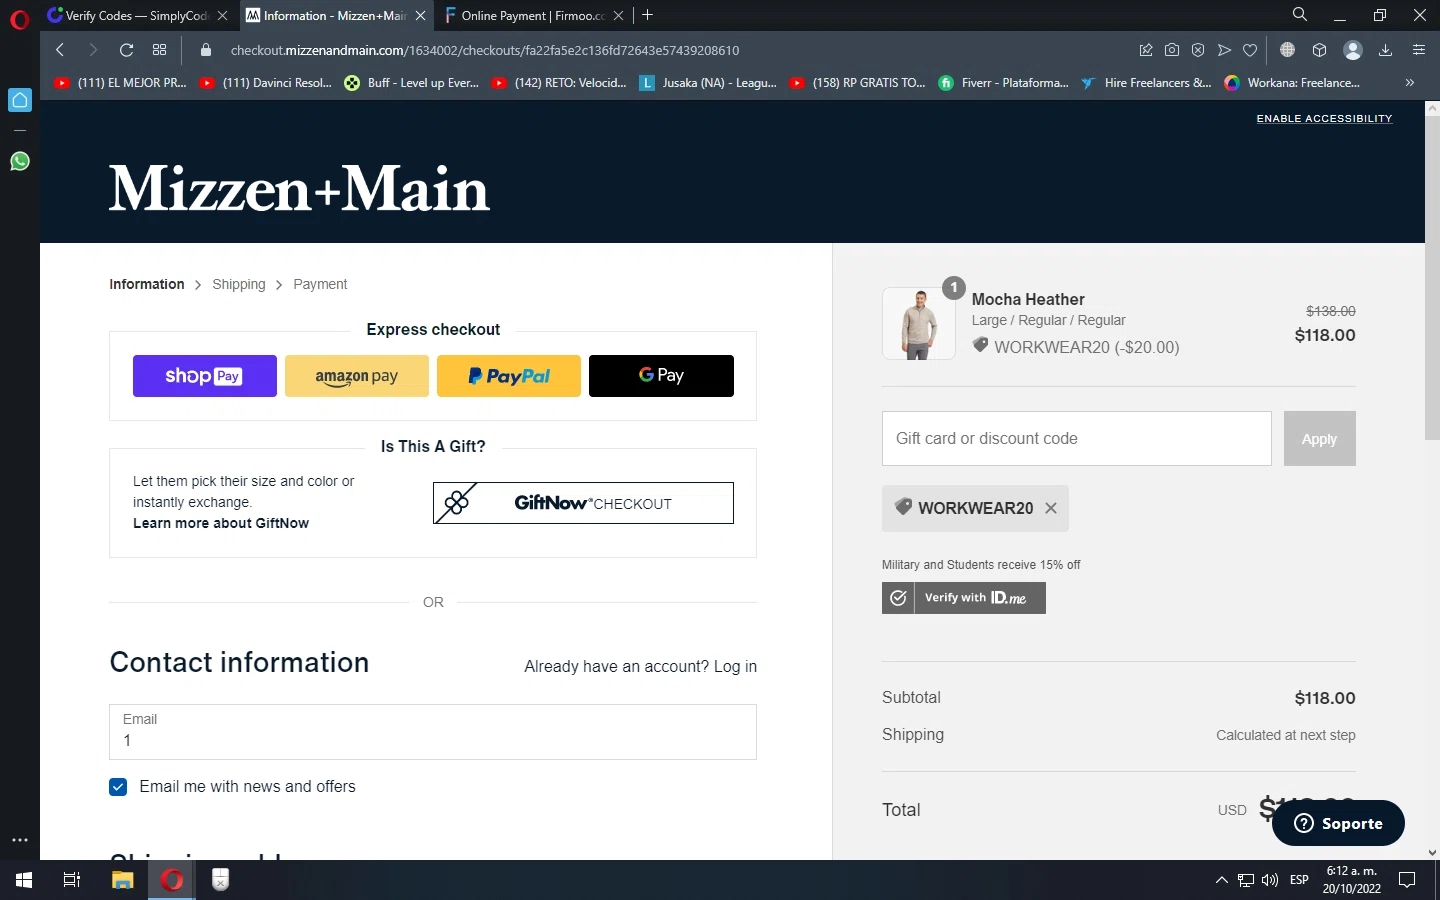This screenshot has width=1440, height=900.
Task: Toggle Email me with news and offers
Action: click(118, 787)
